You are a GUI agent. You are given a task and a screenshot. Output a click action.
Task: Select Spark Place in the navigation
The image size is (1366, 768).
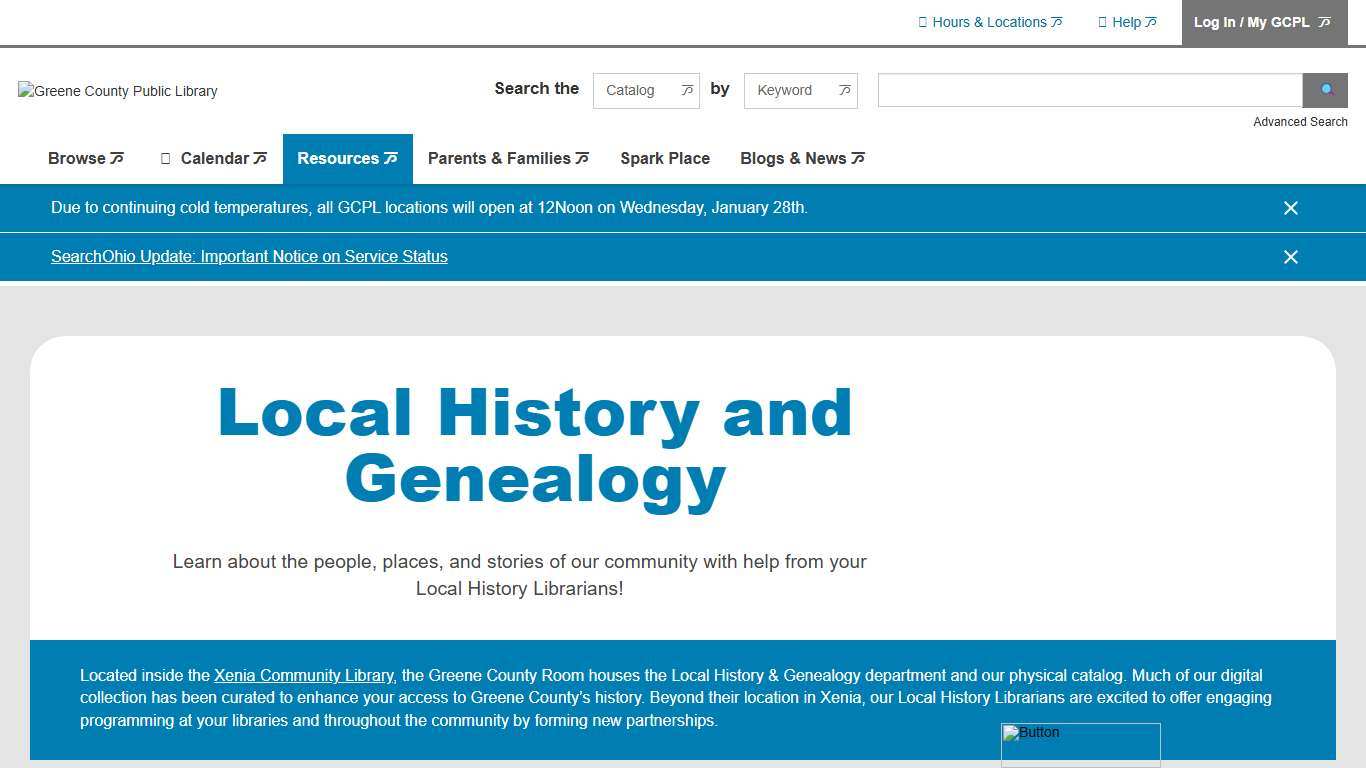pyautogui.click(x=665, y=158)
